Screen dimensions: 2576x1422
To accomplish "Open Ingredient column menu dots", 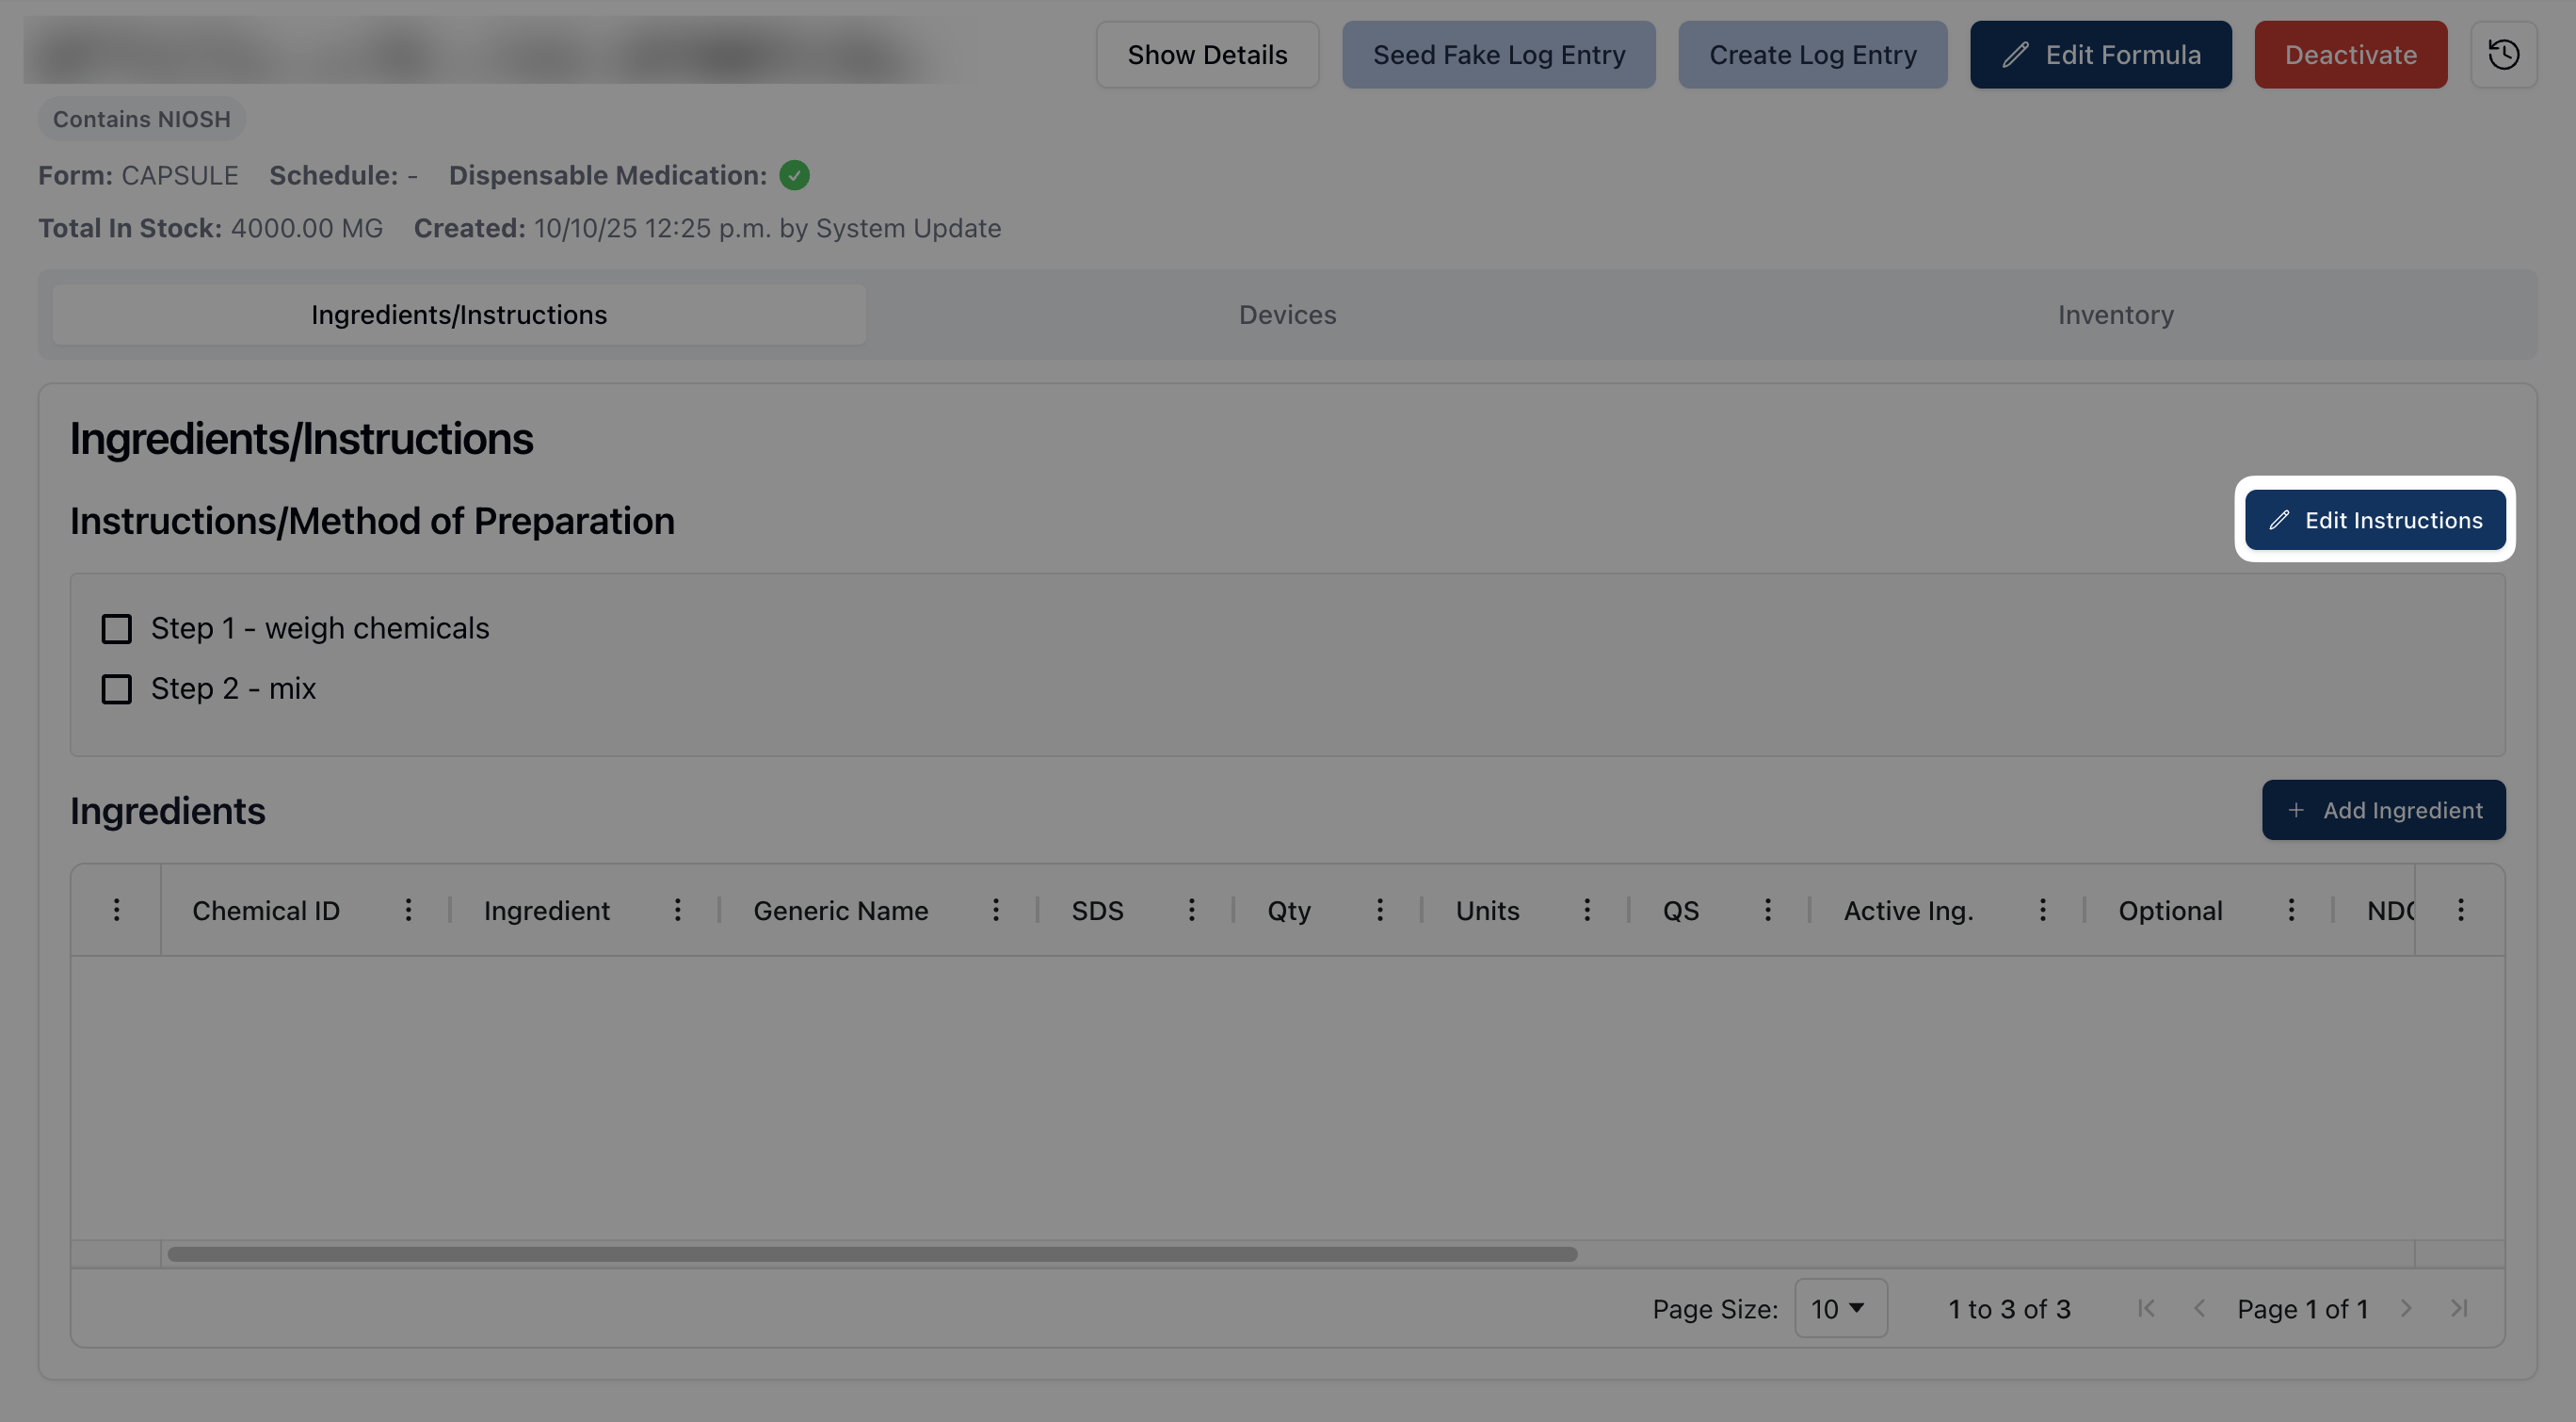I will click(677, 910).
